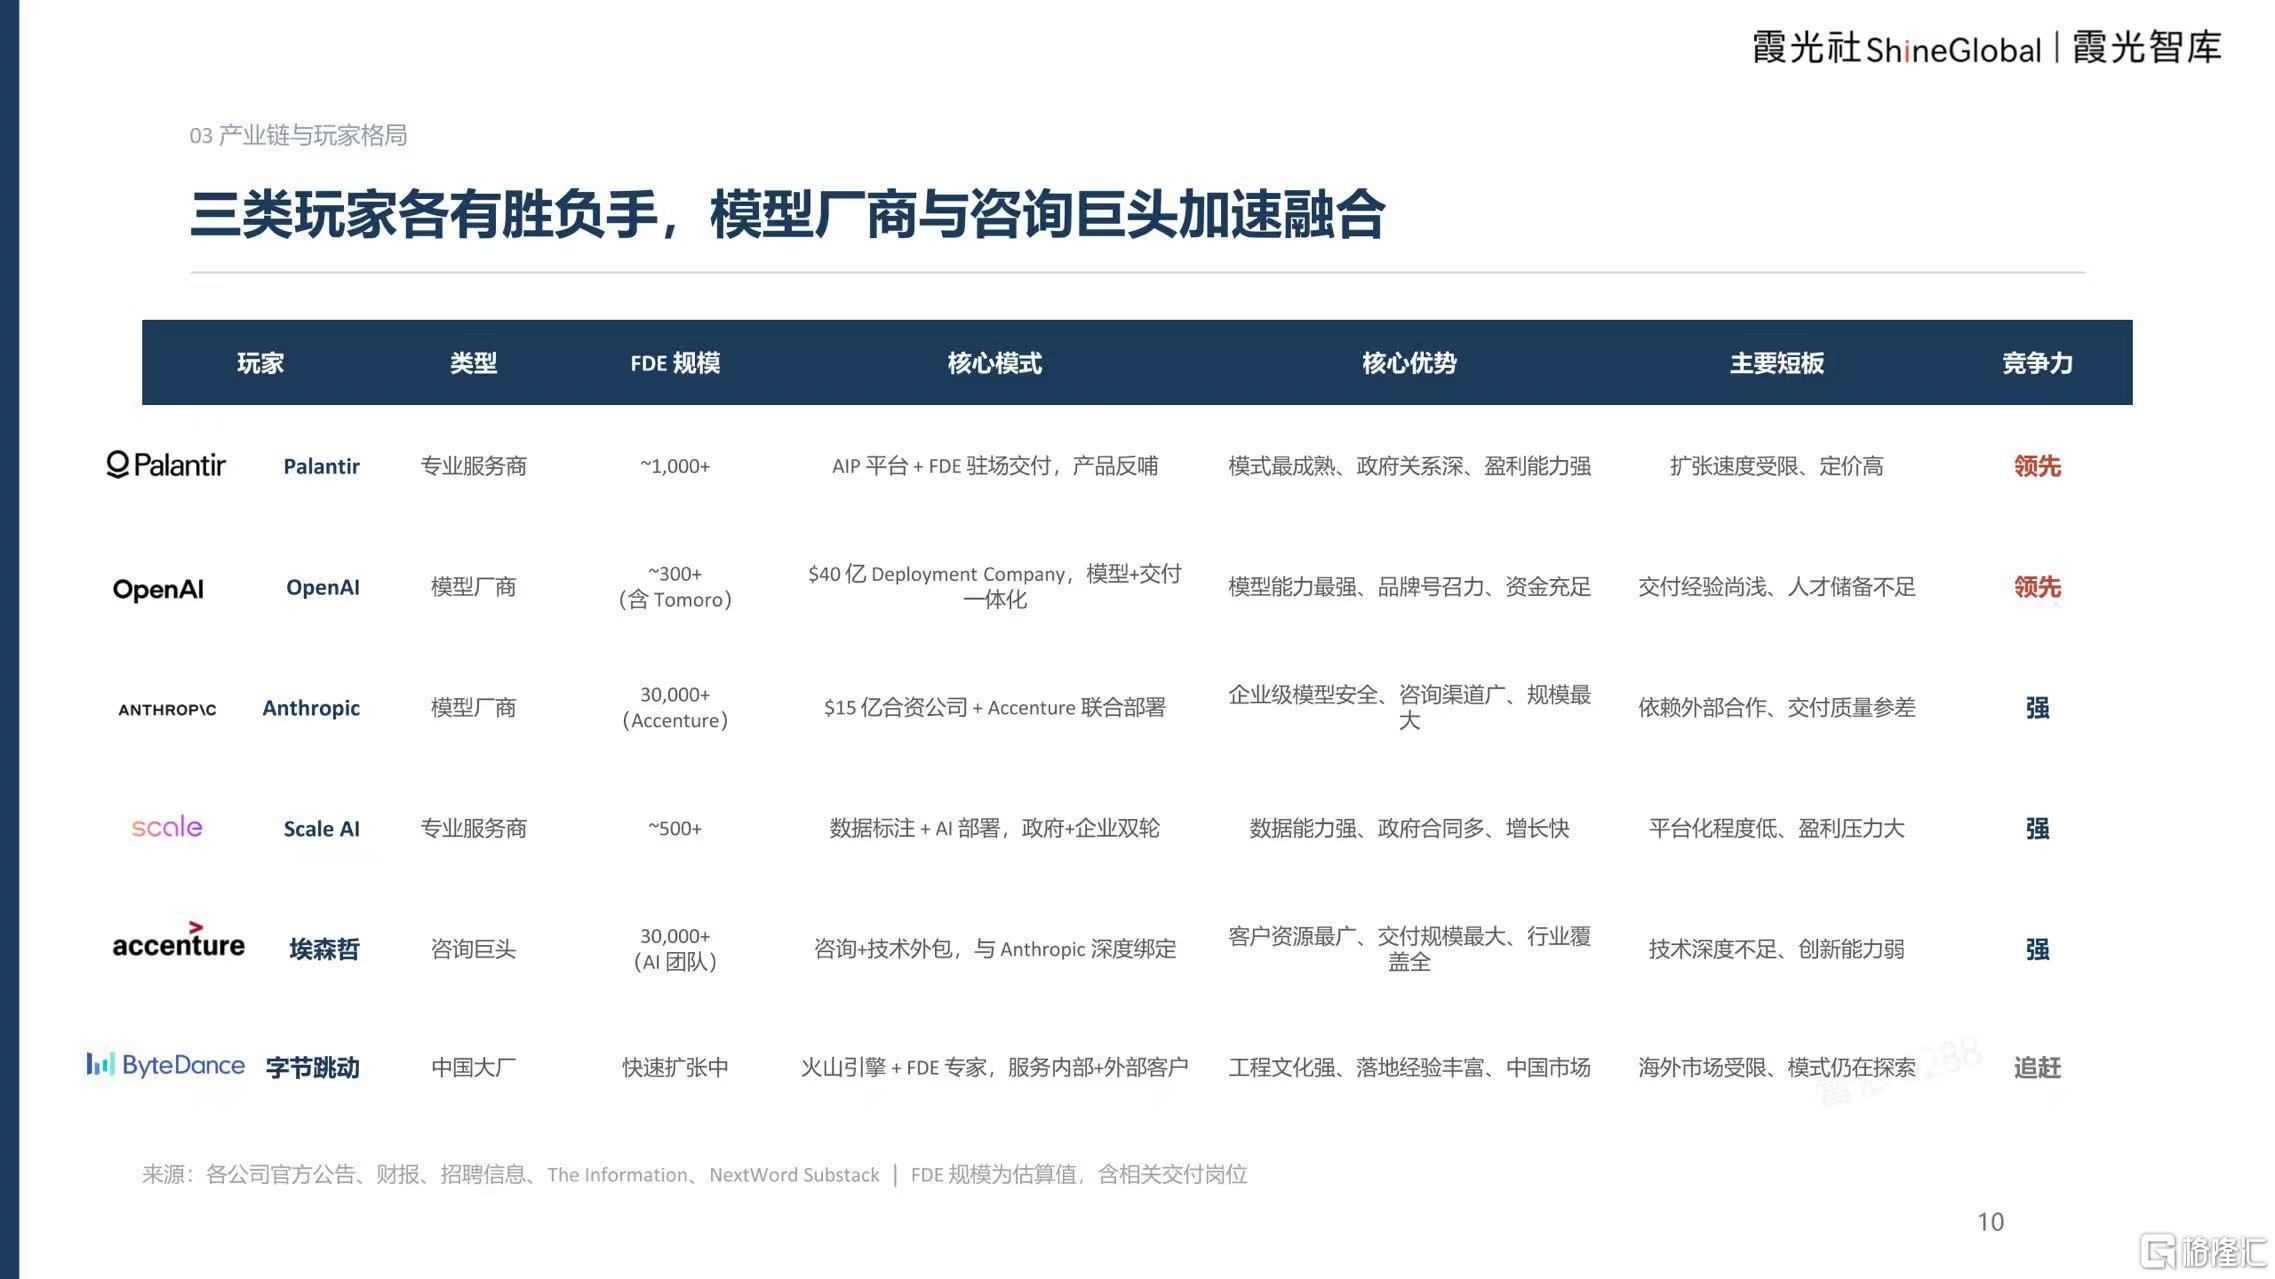
Task: Click the ~1,000+ FDE scale cell
Action: [675, 466]
